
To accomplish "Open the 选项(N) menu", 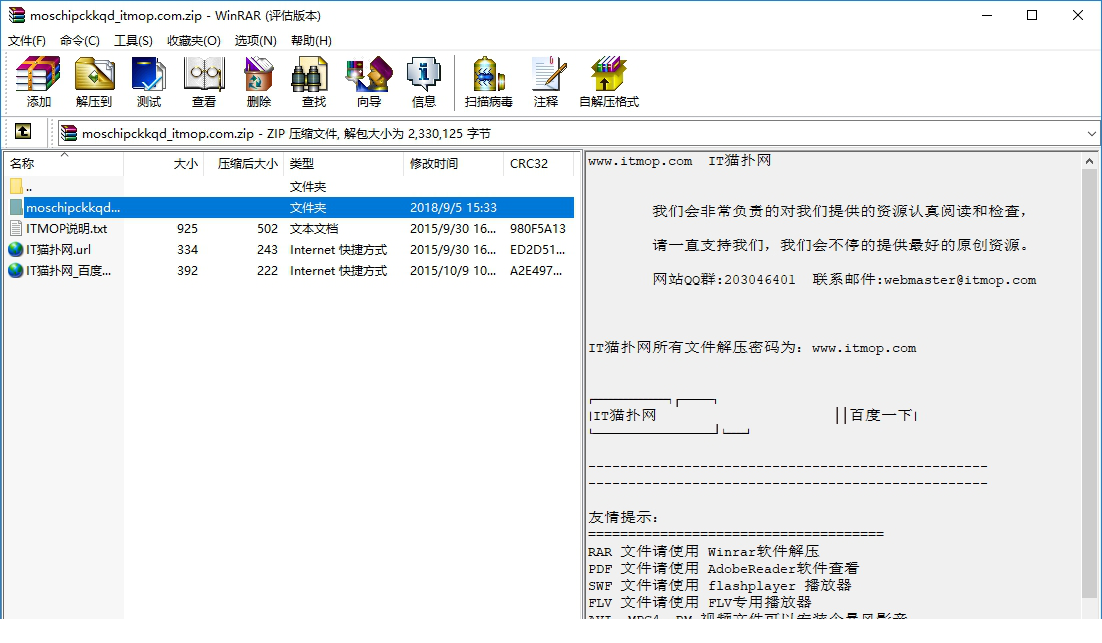I will pos(255,41).
